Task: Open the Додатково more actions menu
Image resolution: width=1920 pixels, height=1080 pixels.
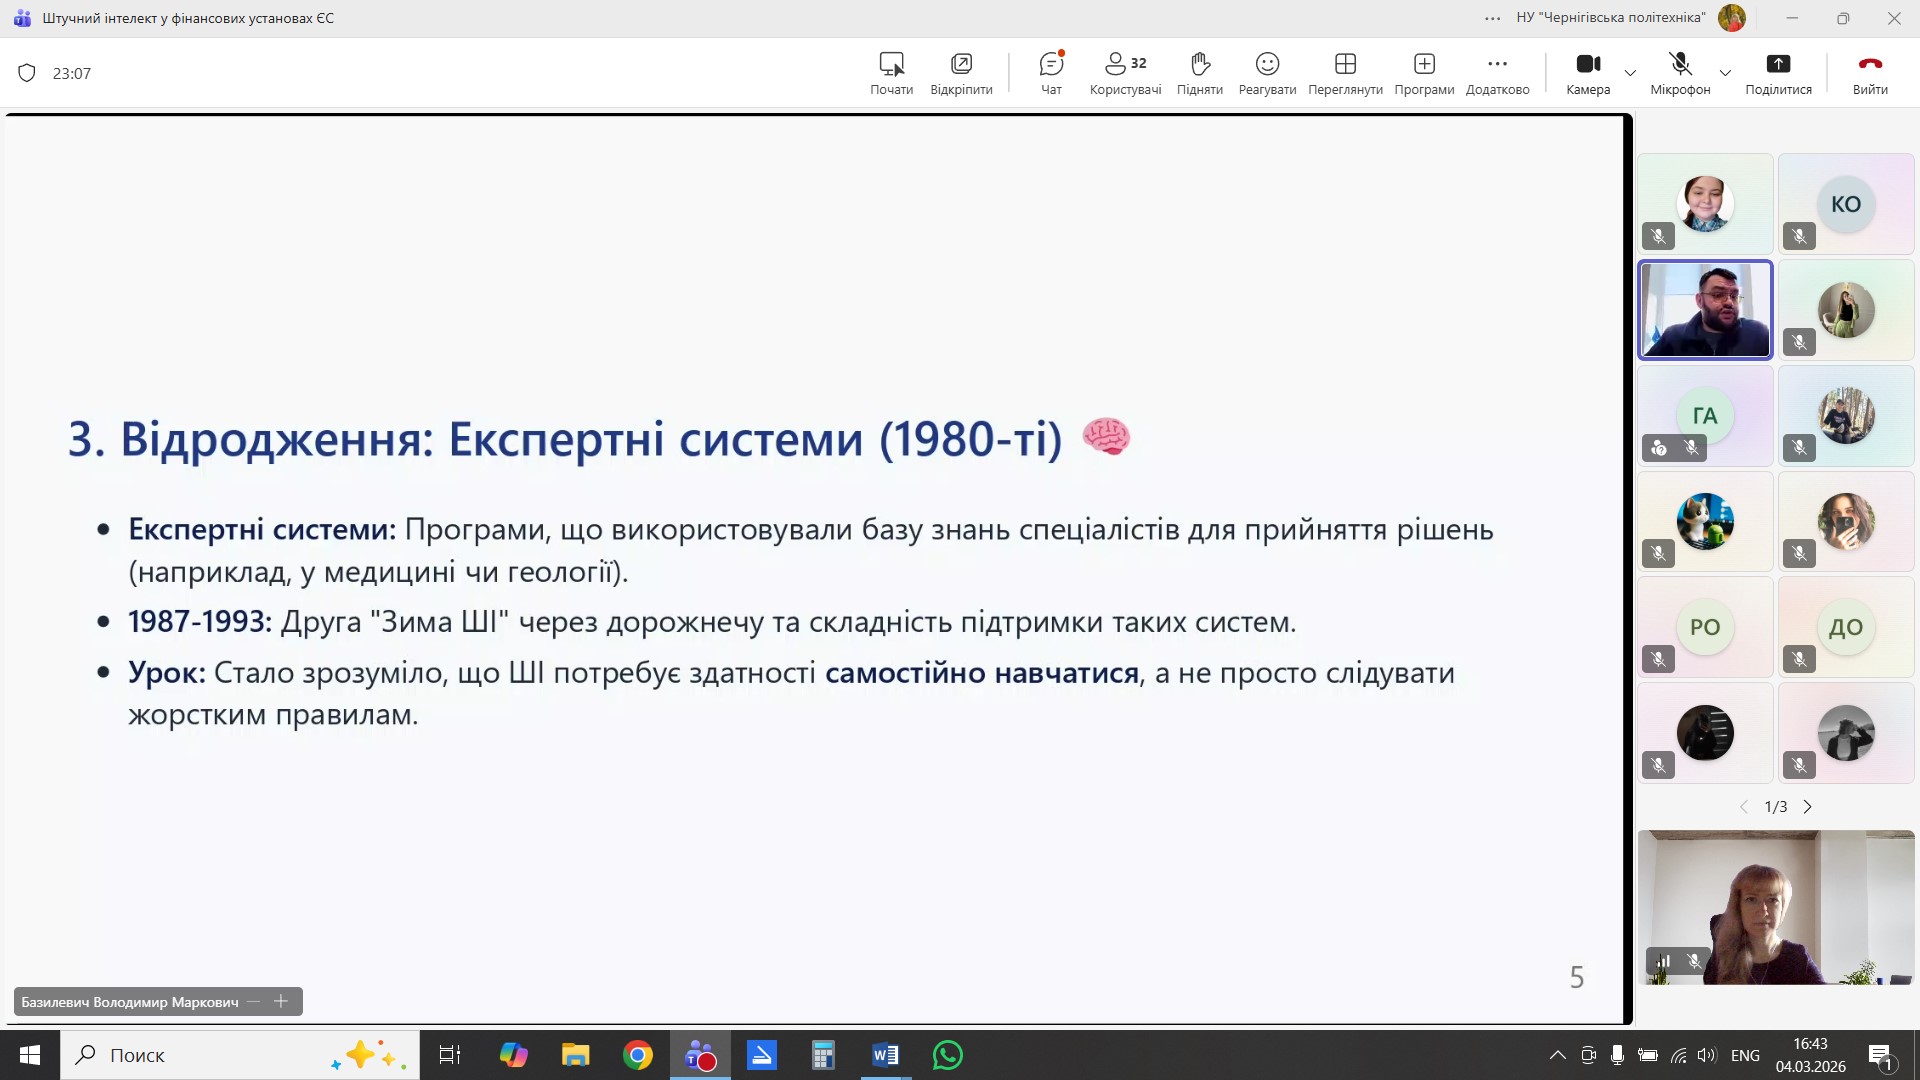Action: tap(1497, 73)
